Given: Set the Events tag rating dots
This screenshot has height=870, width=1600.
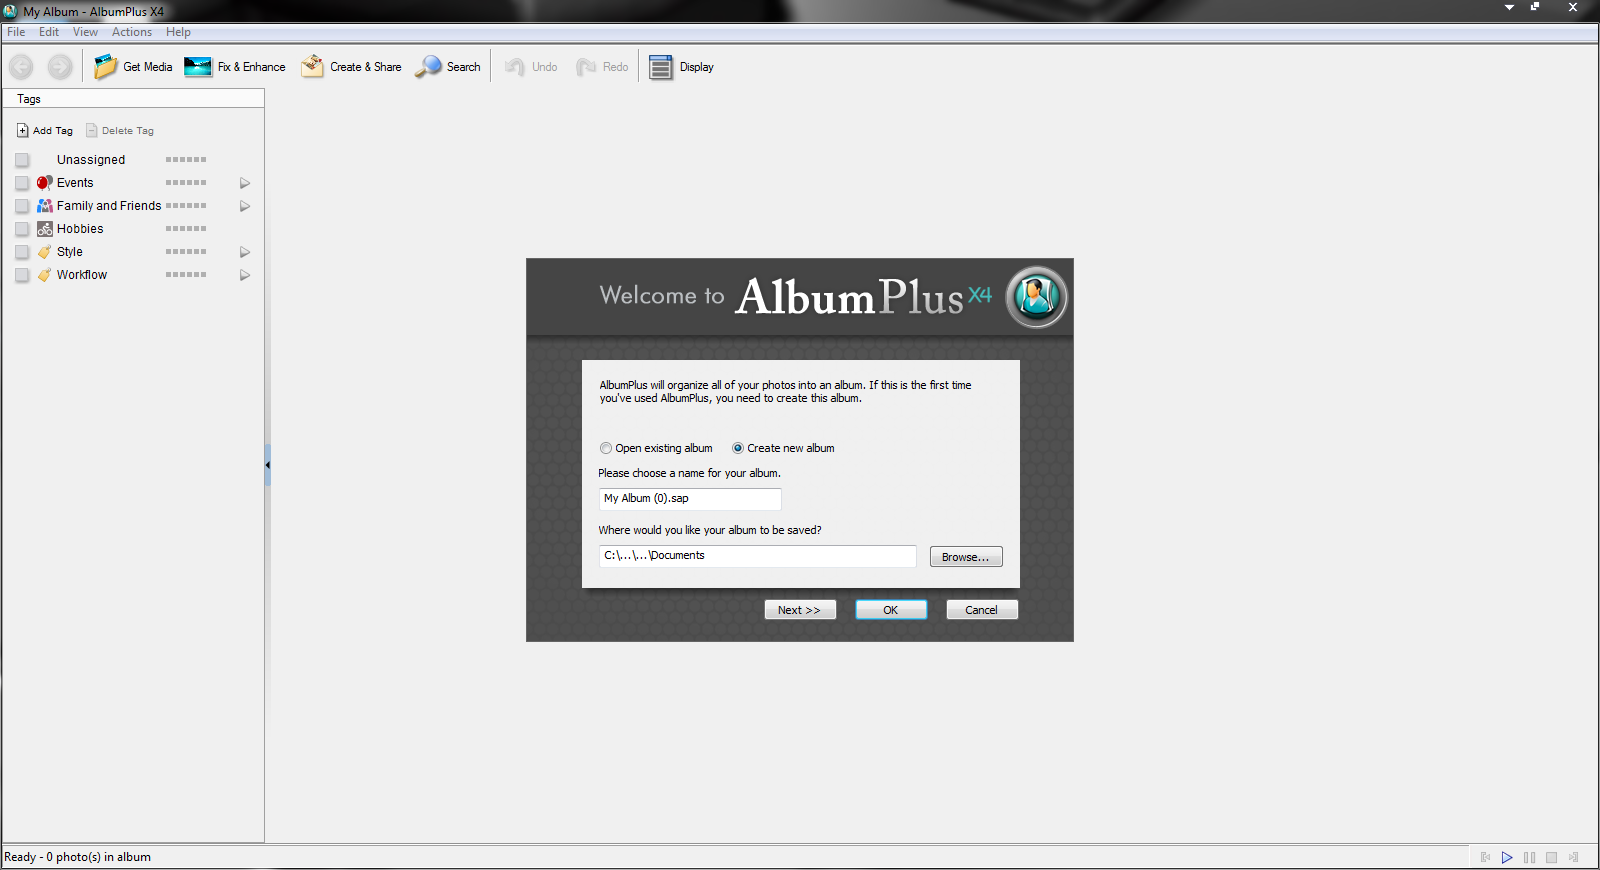Looking at the screenshot, I should (186, 183).
